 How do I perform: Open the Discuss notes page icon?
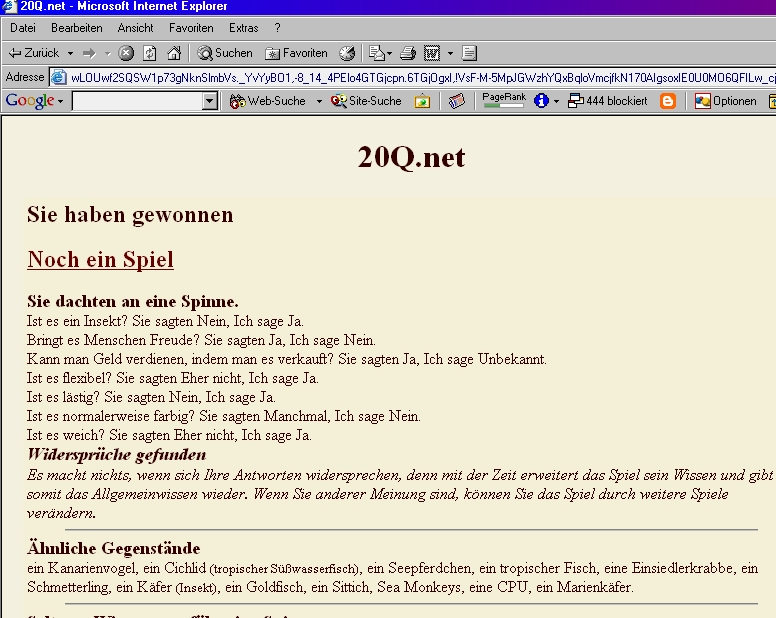[469, 53]
